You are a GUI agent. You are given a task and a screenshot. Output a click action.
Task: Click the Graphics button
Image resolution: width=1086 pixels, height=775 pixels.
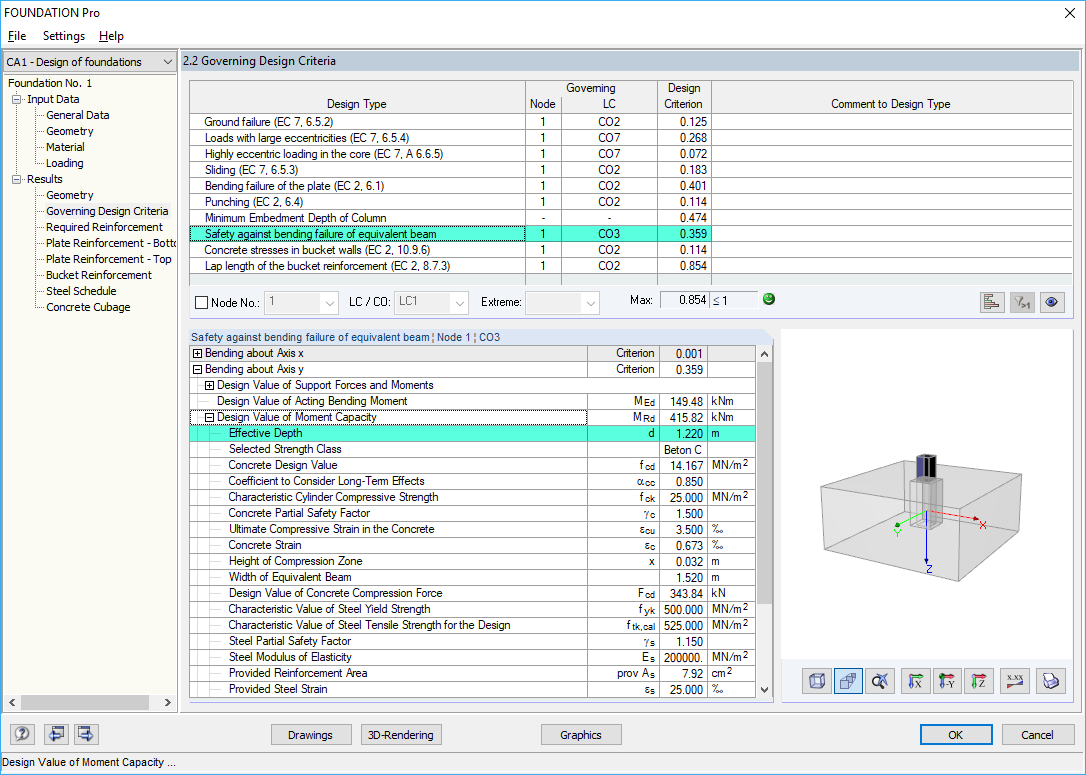tap(580, 735)
